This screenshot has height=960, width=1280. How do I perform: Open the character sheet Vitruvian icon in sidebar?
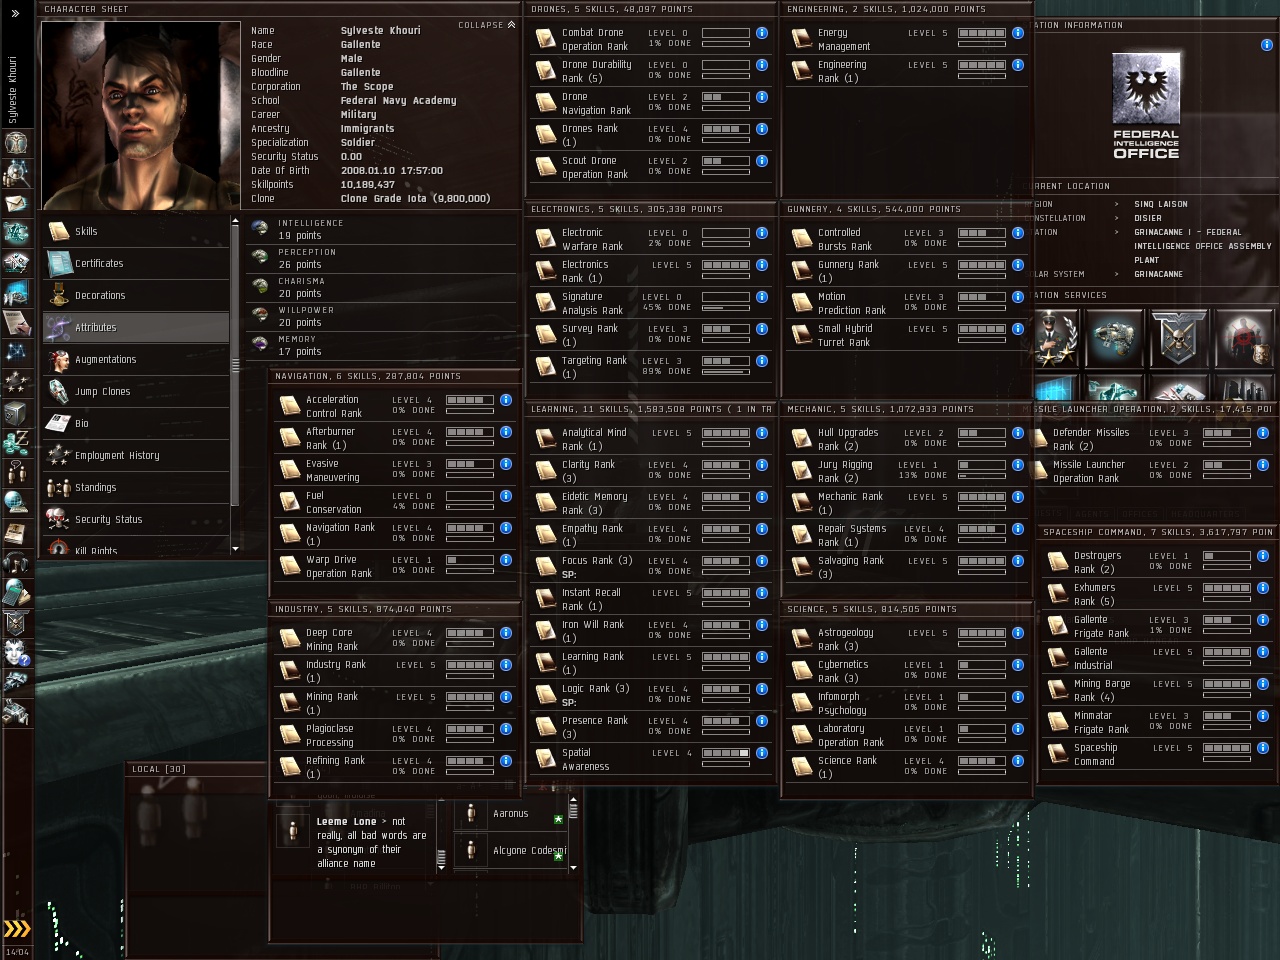[16, 142]
